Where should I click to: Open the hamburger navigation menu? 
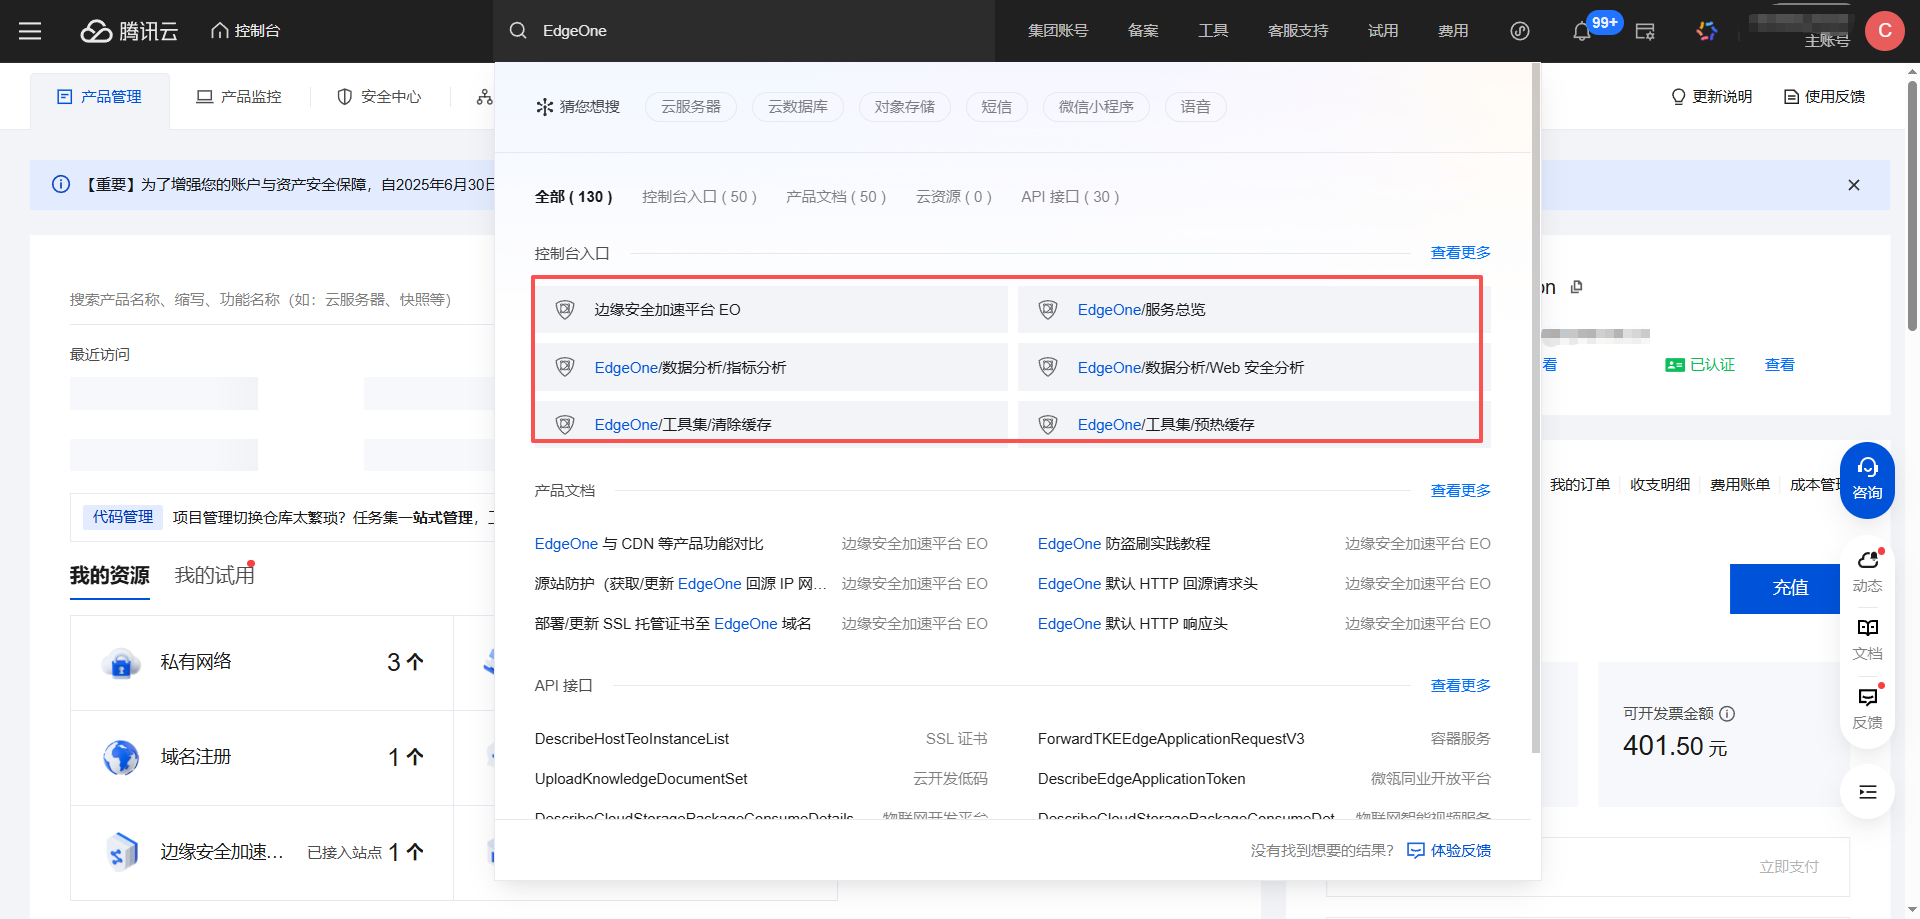tap(30, 31)
